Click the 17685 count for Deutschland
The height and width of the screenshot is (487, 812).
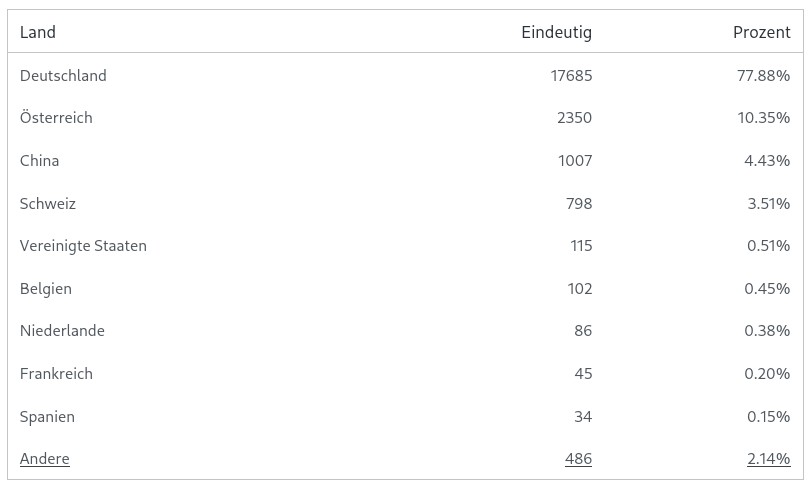pos(571,75)
